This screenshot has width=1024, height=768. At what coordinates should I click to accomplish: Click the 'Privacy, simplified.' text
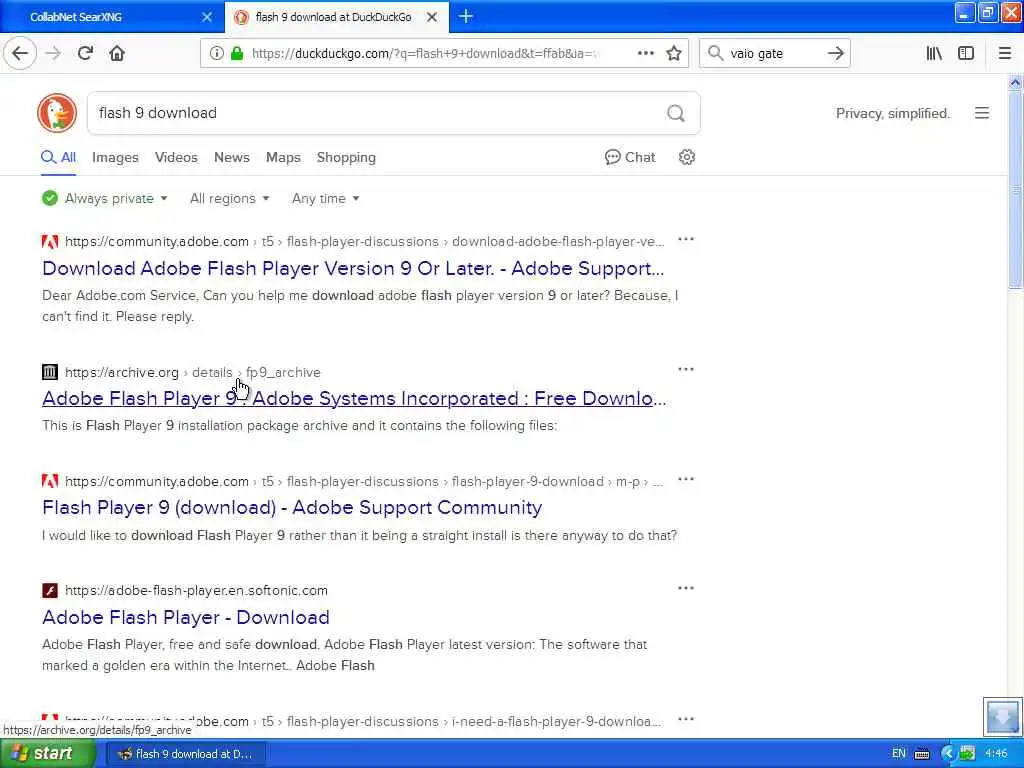point(892,113)
